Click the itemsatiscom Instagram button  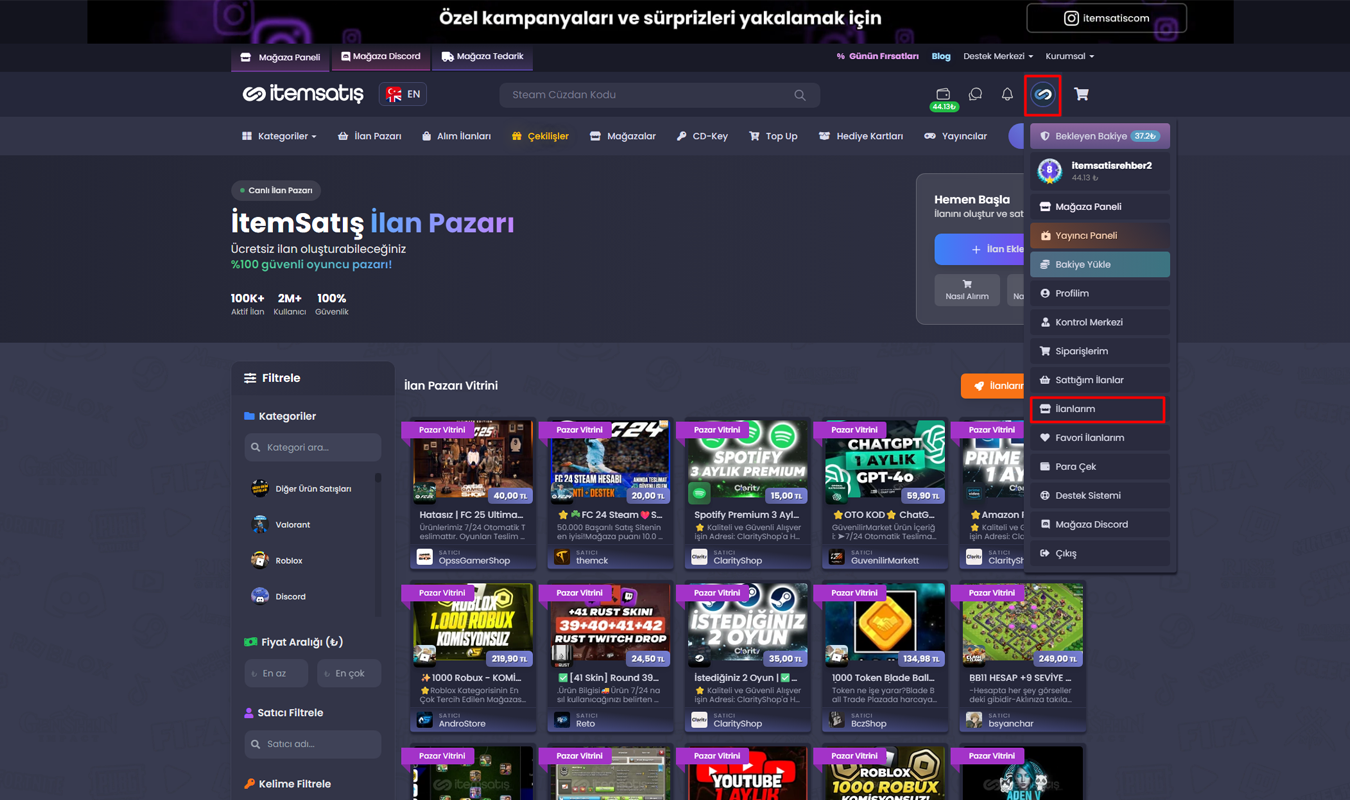click(x=1106, y=18)
